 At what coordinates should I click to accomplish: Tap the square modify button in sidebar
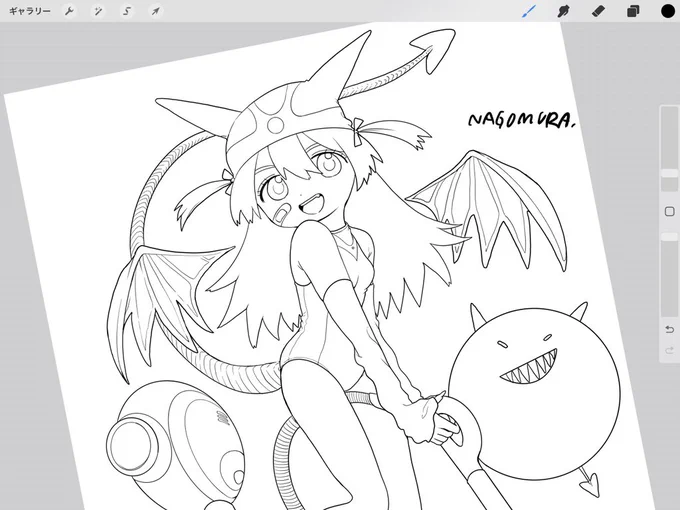tap(669, 211)
